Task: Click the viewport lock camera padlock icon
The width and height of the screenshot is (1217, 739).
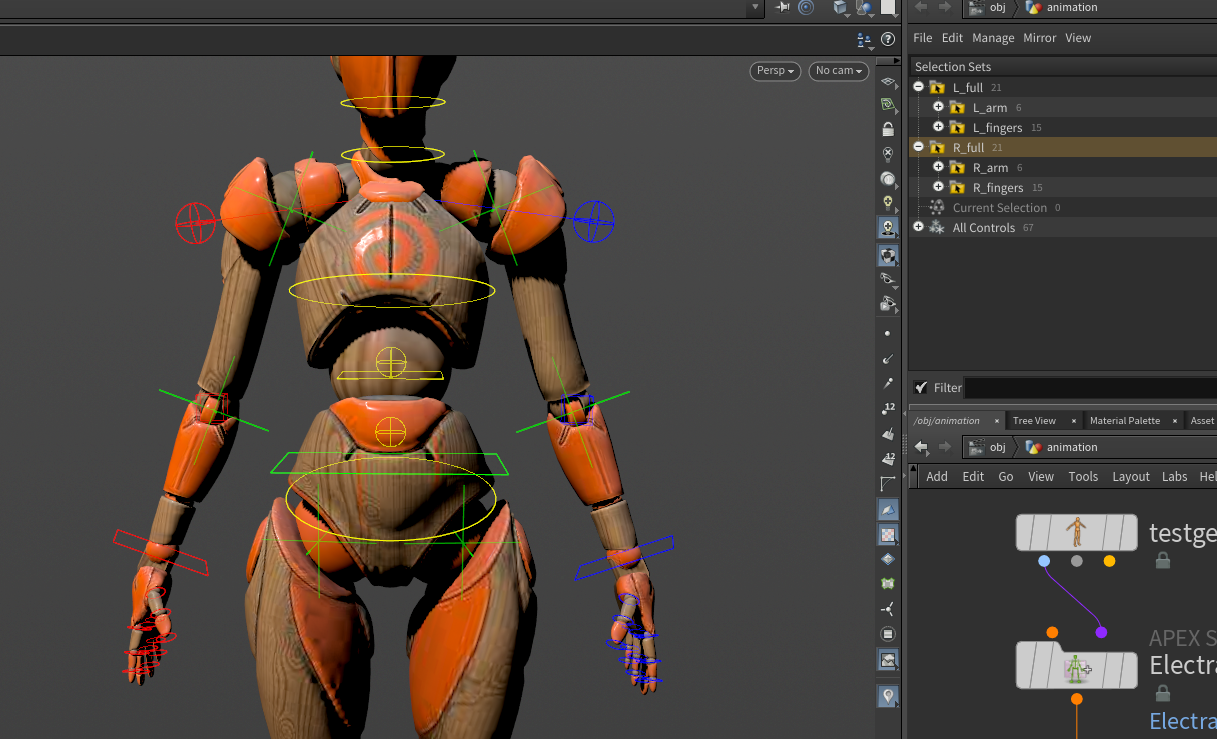Action: pyautogui.click(x=888, y=130)
